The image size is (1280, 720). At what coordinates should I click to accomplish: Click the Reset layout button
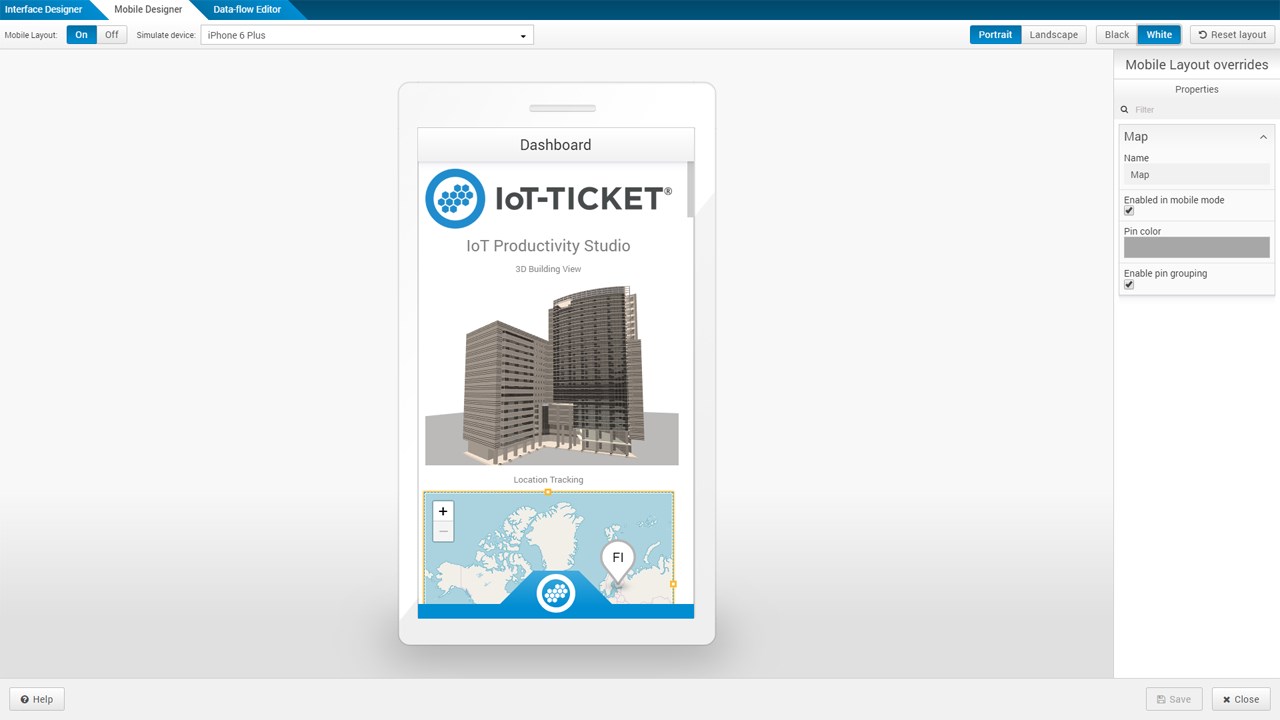[x=1232, y=35]
